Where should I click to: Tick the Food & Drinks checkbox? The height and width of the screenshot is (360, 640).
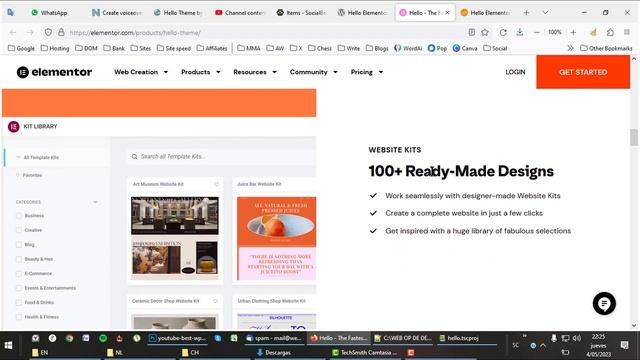(19, 302)
